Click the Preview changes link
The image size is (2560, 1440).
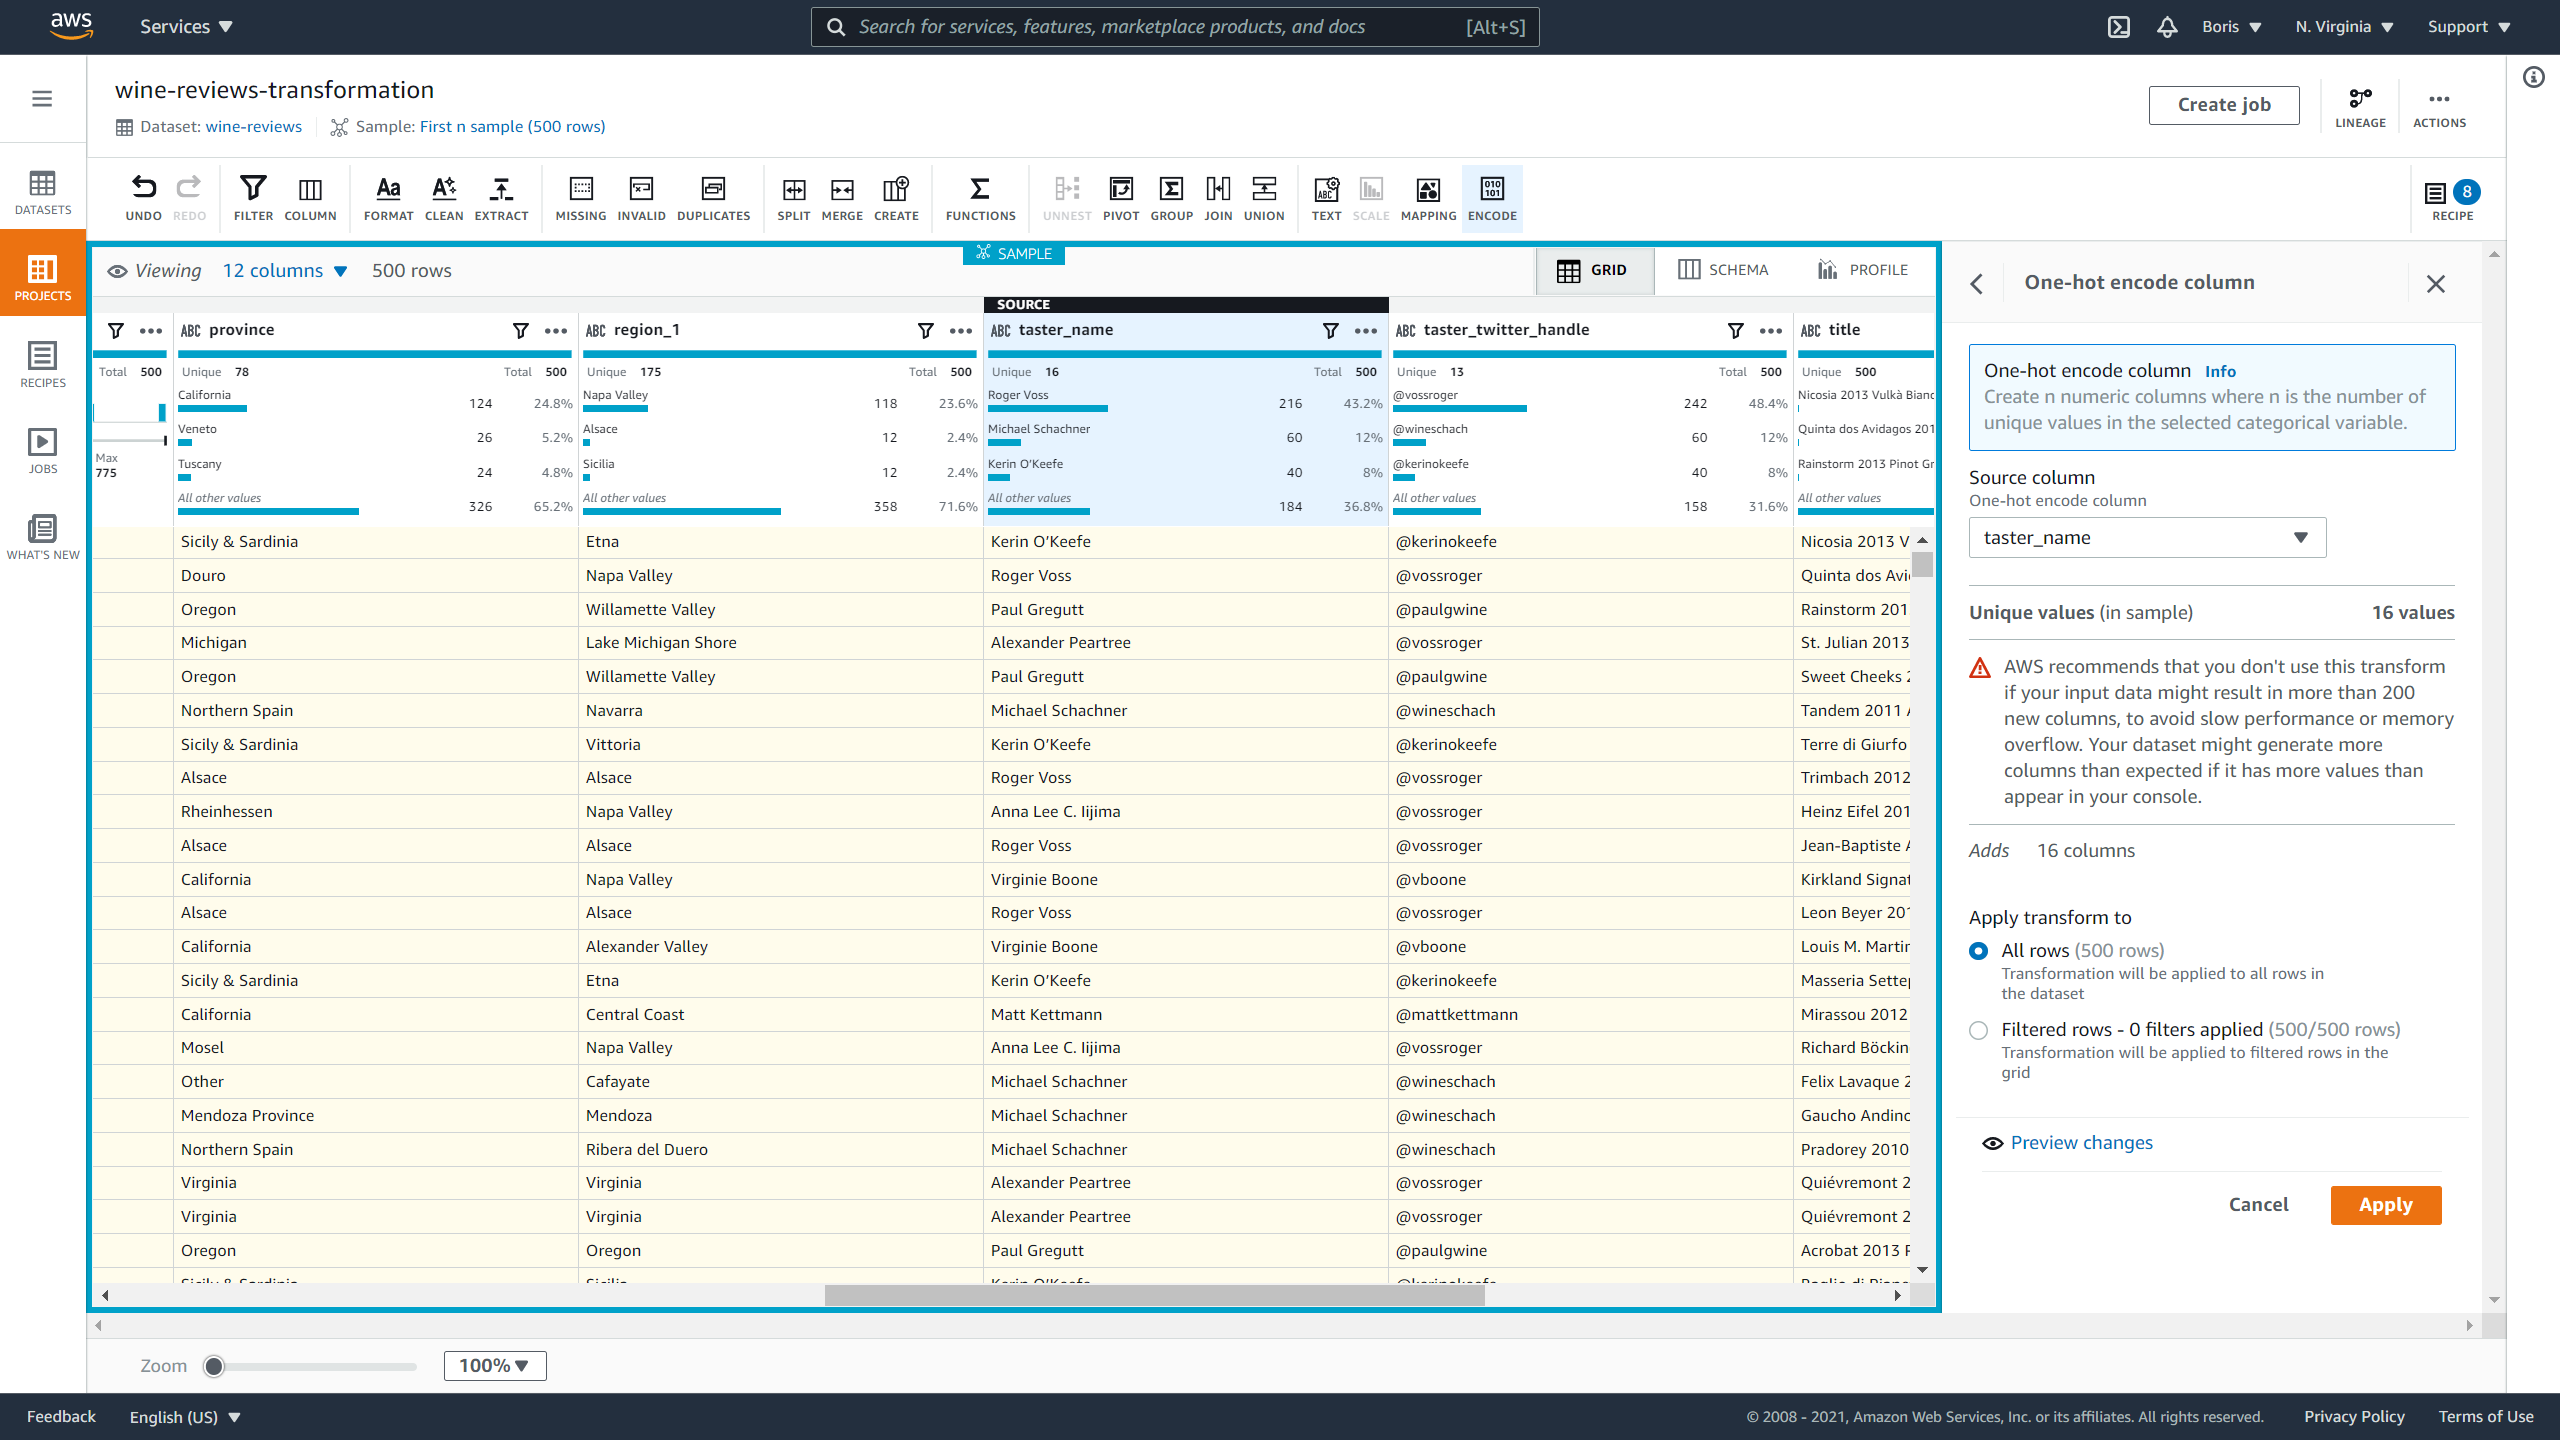[2082, 1143]
